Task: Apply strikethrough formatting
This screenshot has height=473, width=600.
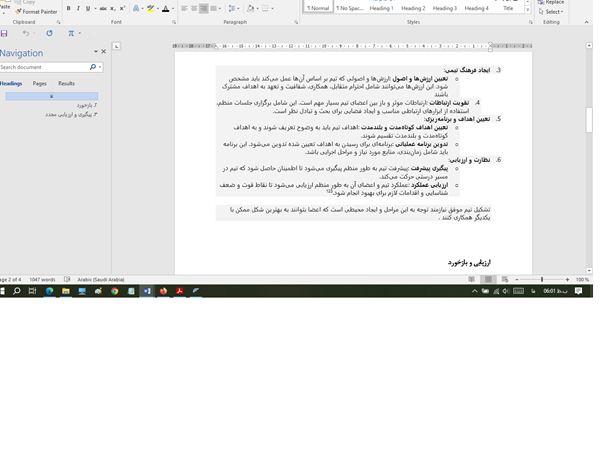Action: pos(103,8)
